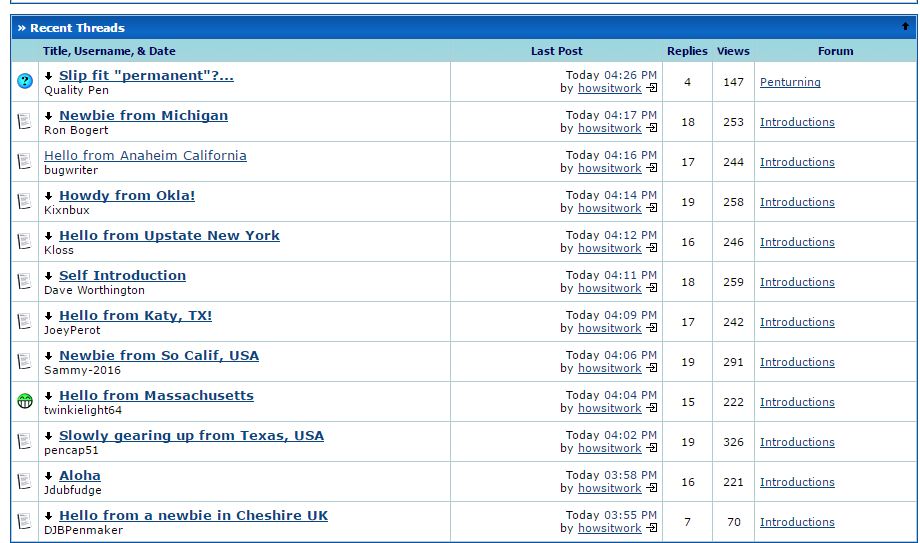Go to last post of Anaheim California thread
920x543 pixels.
pyautogui.click(x=652, y=168)
